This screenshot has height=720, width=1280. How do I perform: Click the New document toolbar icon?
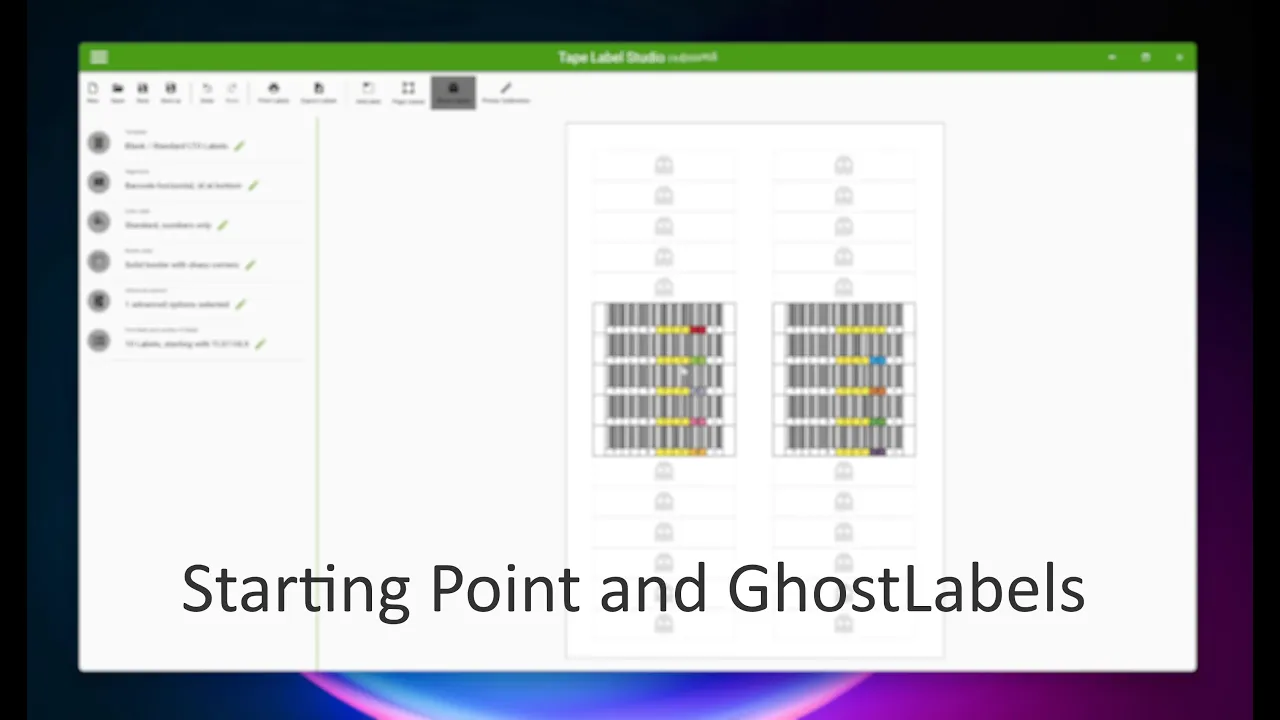pyautogui.click(x=93, y=91)
